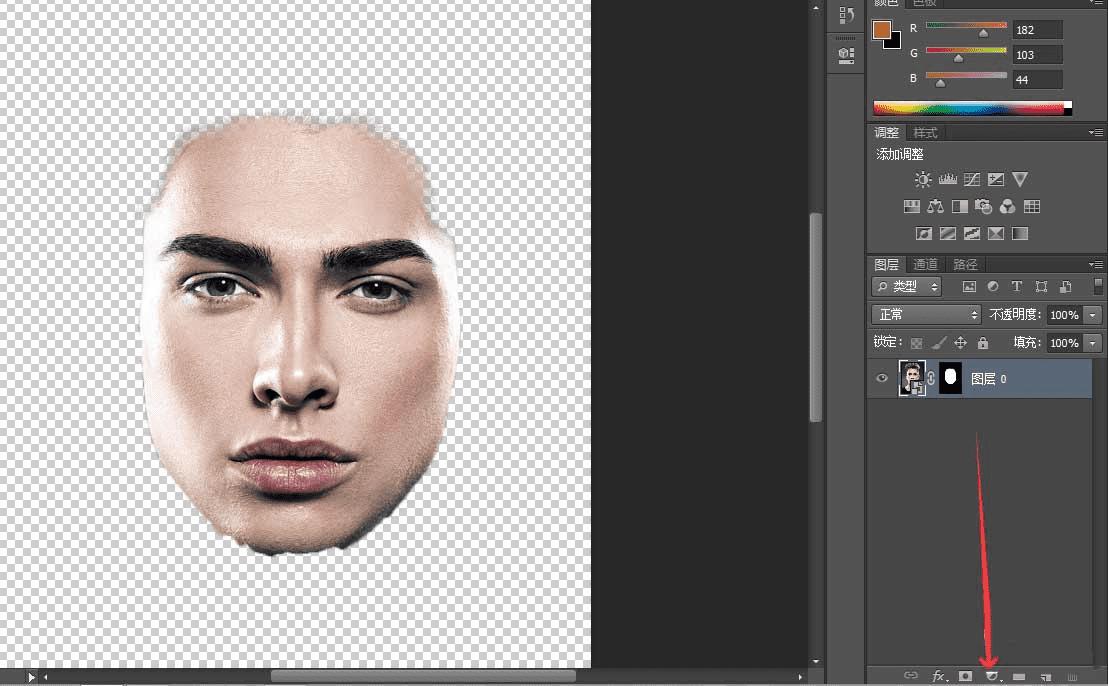
Task: Open the 正常 blend mode dropdown
Action: 926,314
